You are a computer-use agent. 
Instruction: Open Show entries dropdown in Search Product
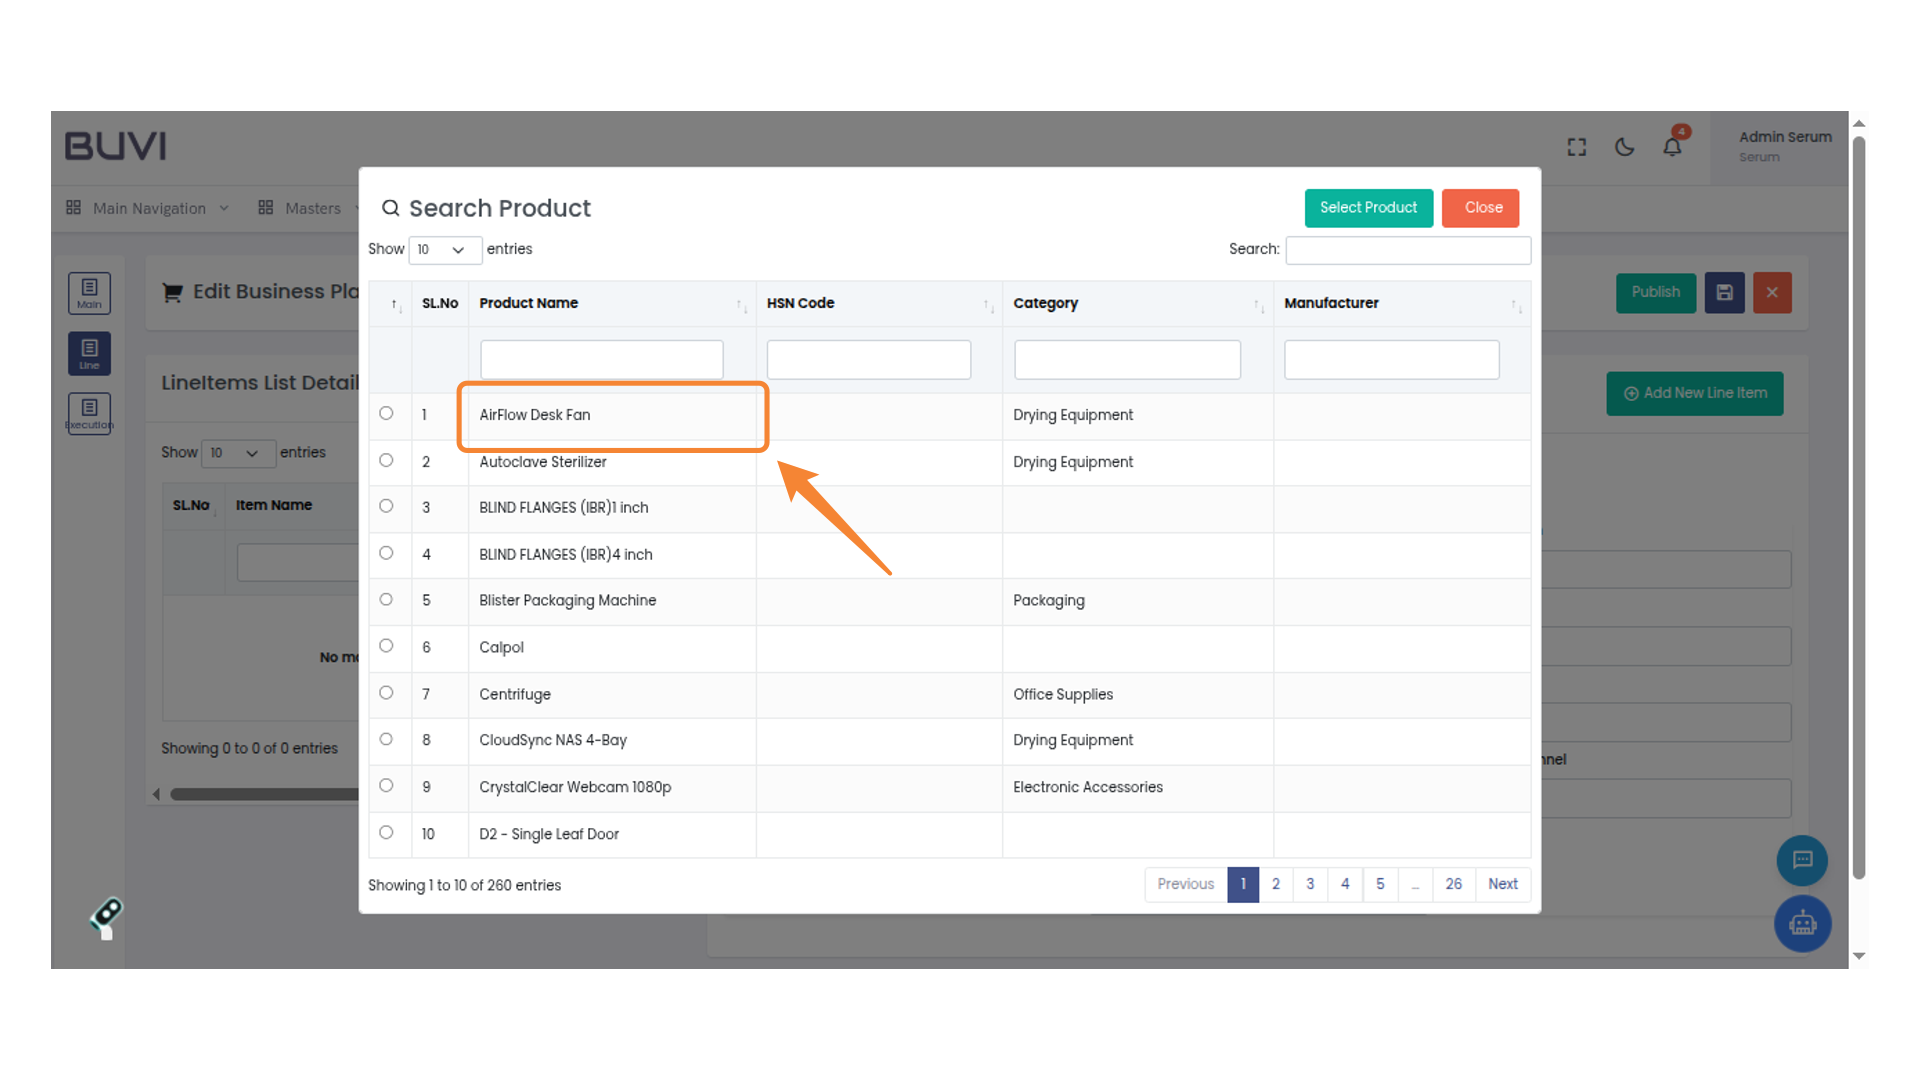tap(444, 250)
